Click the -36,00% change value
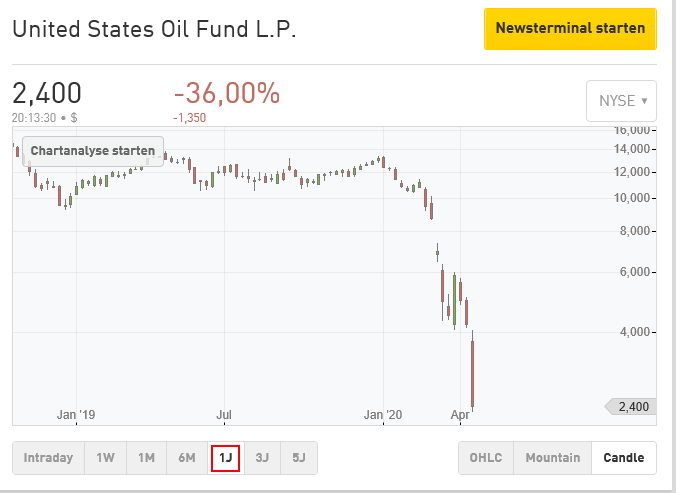 pos(227,94)
